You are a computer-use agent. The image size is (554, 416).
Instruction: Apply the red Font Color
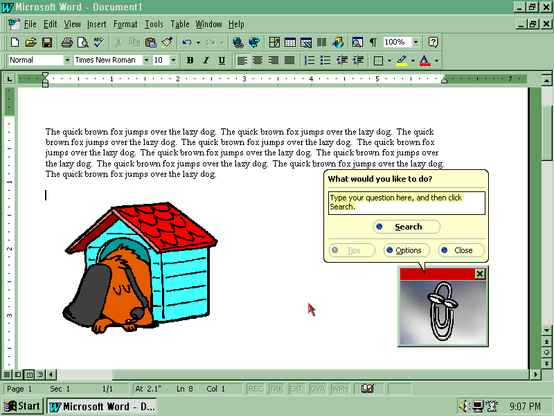coord(425,60)
